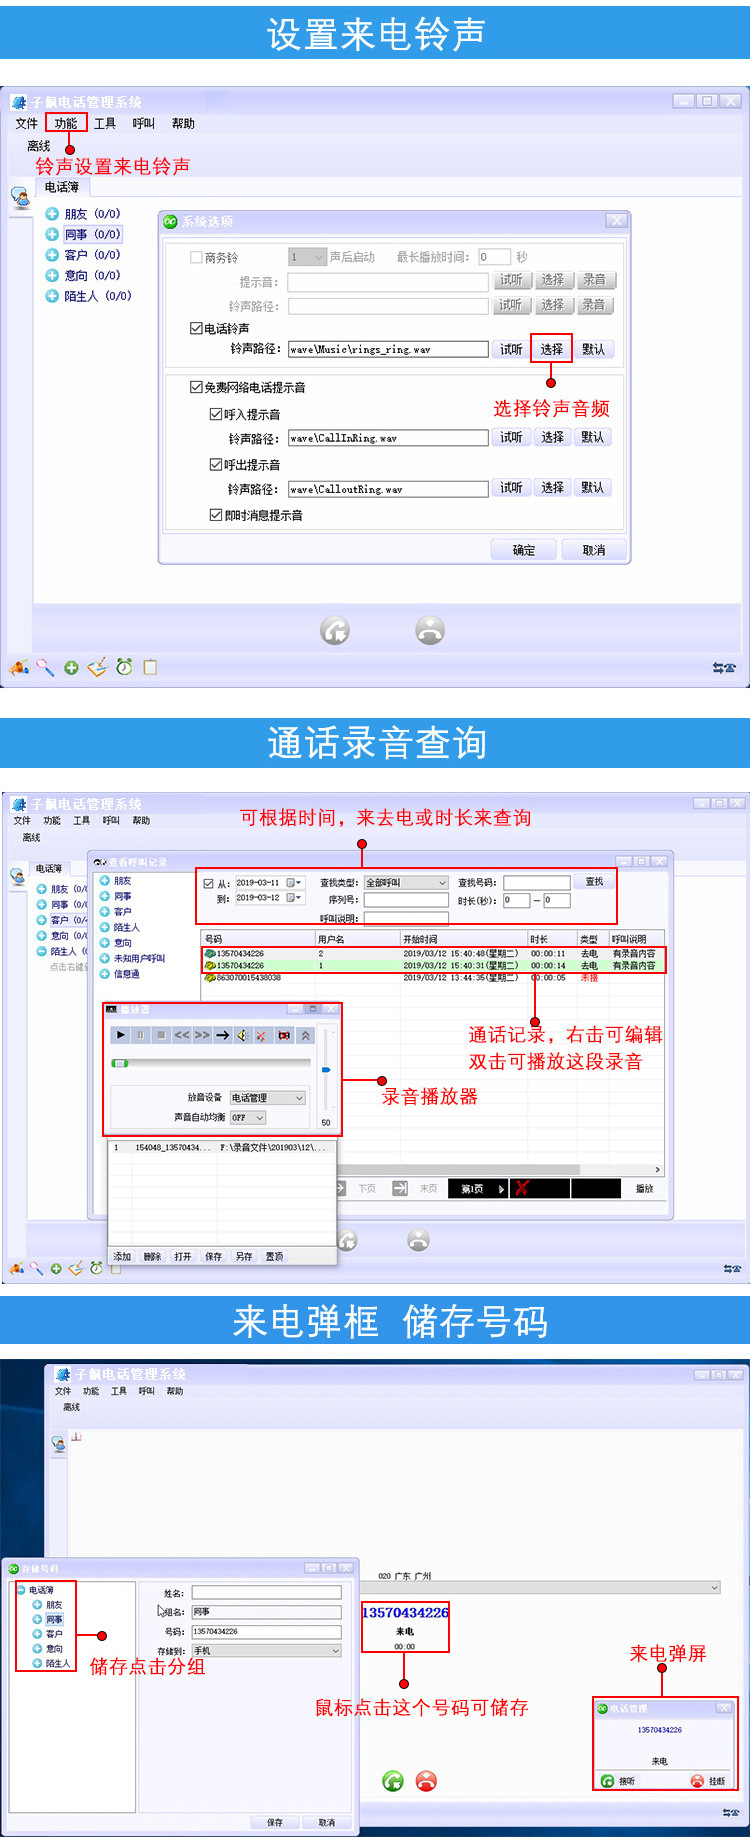The image size is (750, 1848).
Task: Collapse the 电话簿 tree in 存储号码
Action: point(21,1590)
